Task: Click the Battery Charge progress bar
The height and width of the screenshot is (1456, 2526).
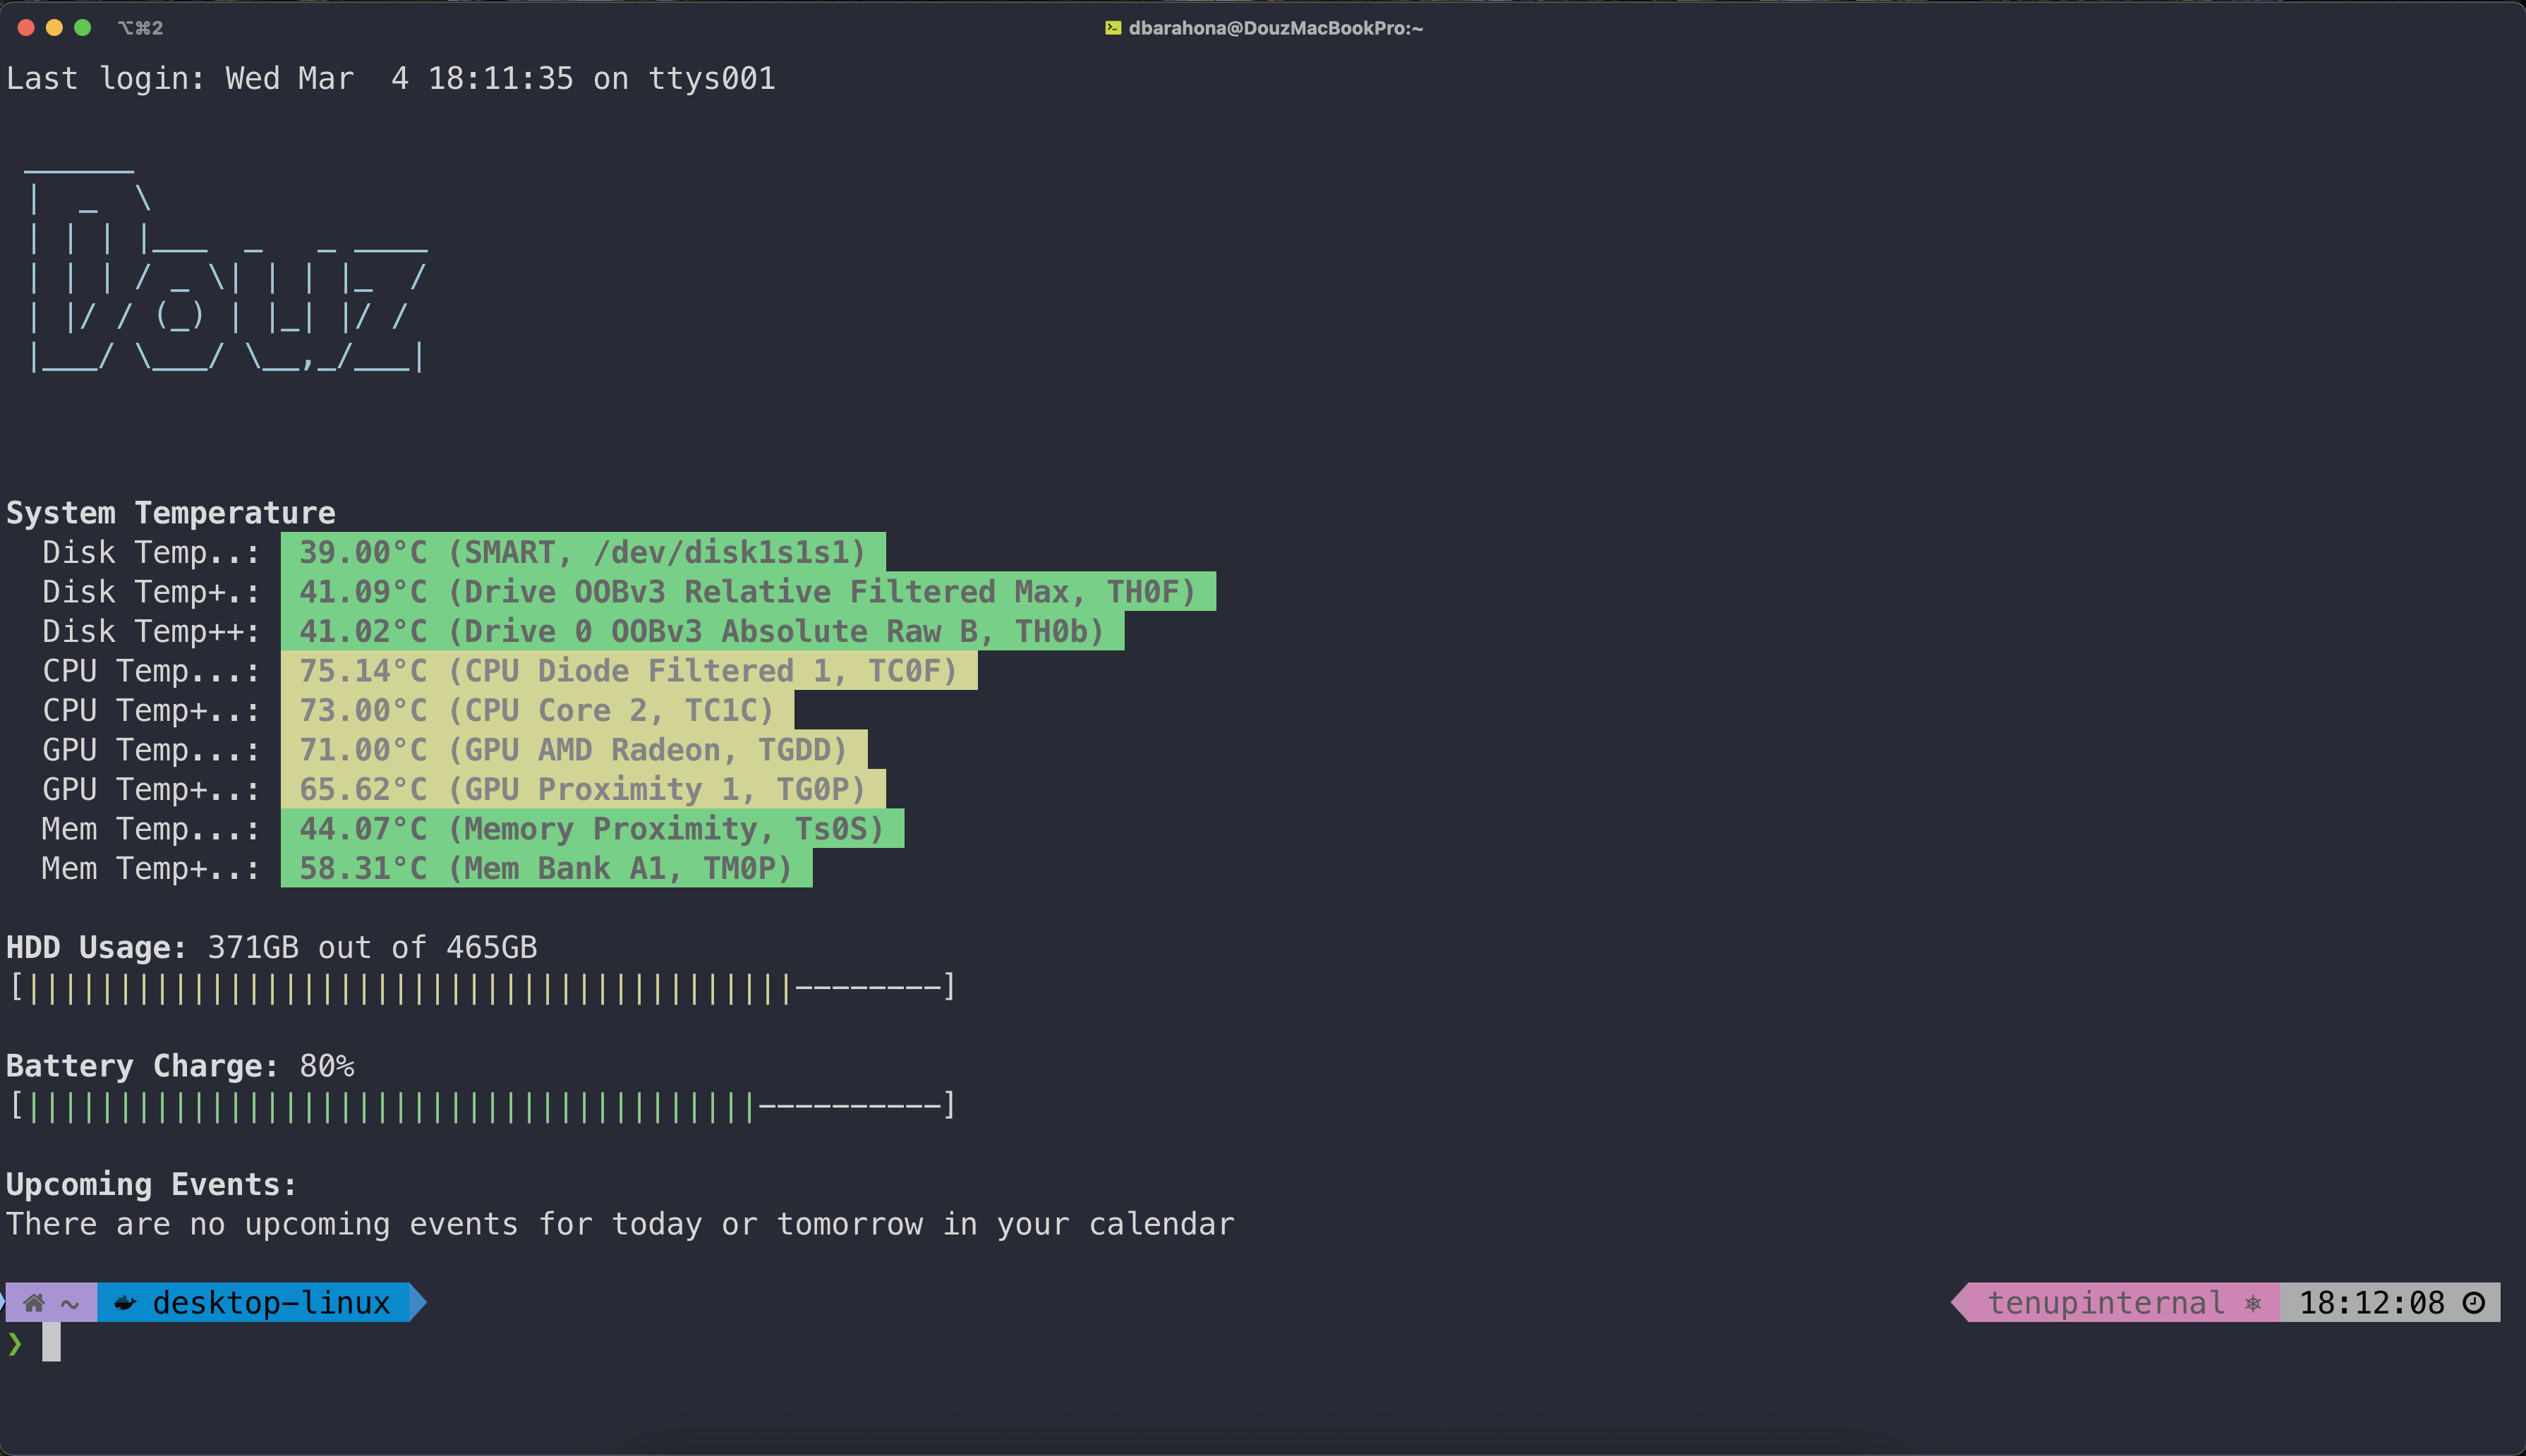Action: pos(480,1104)
